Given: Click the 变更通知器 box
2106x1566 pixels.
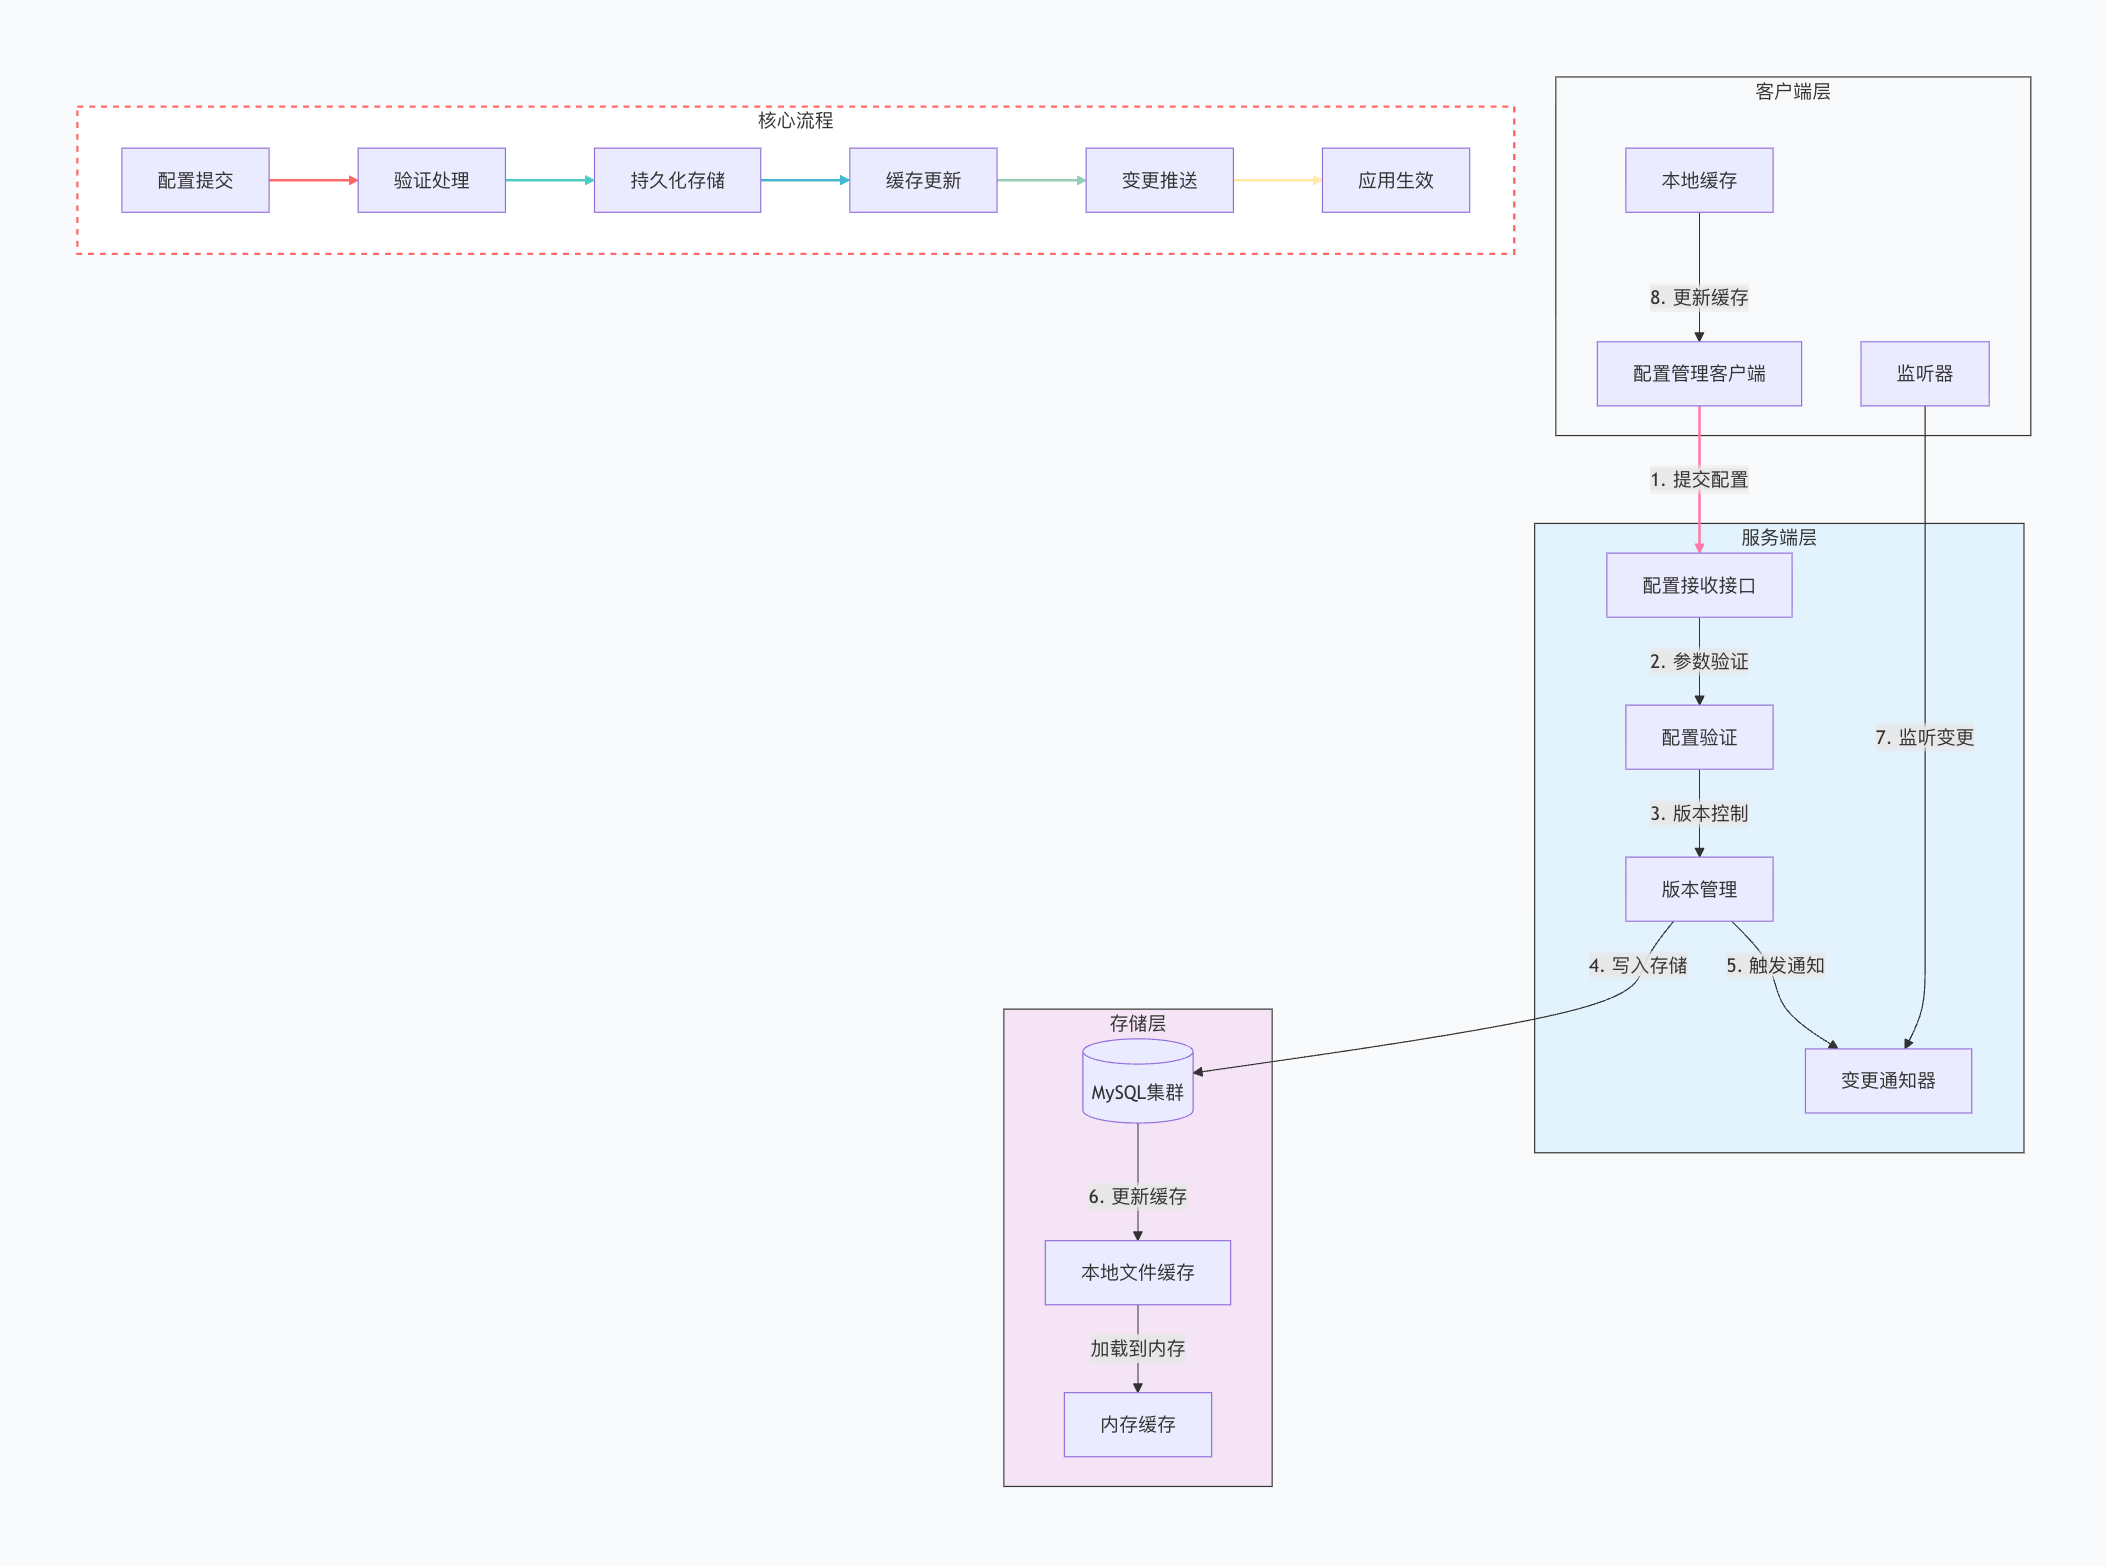Looking at the screenshot, I should click(x=1887, y=1080).
